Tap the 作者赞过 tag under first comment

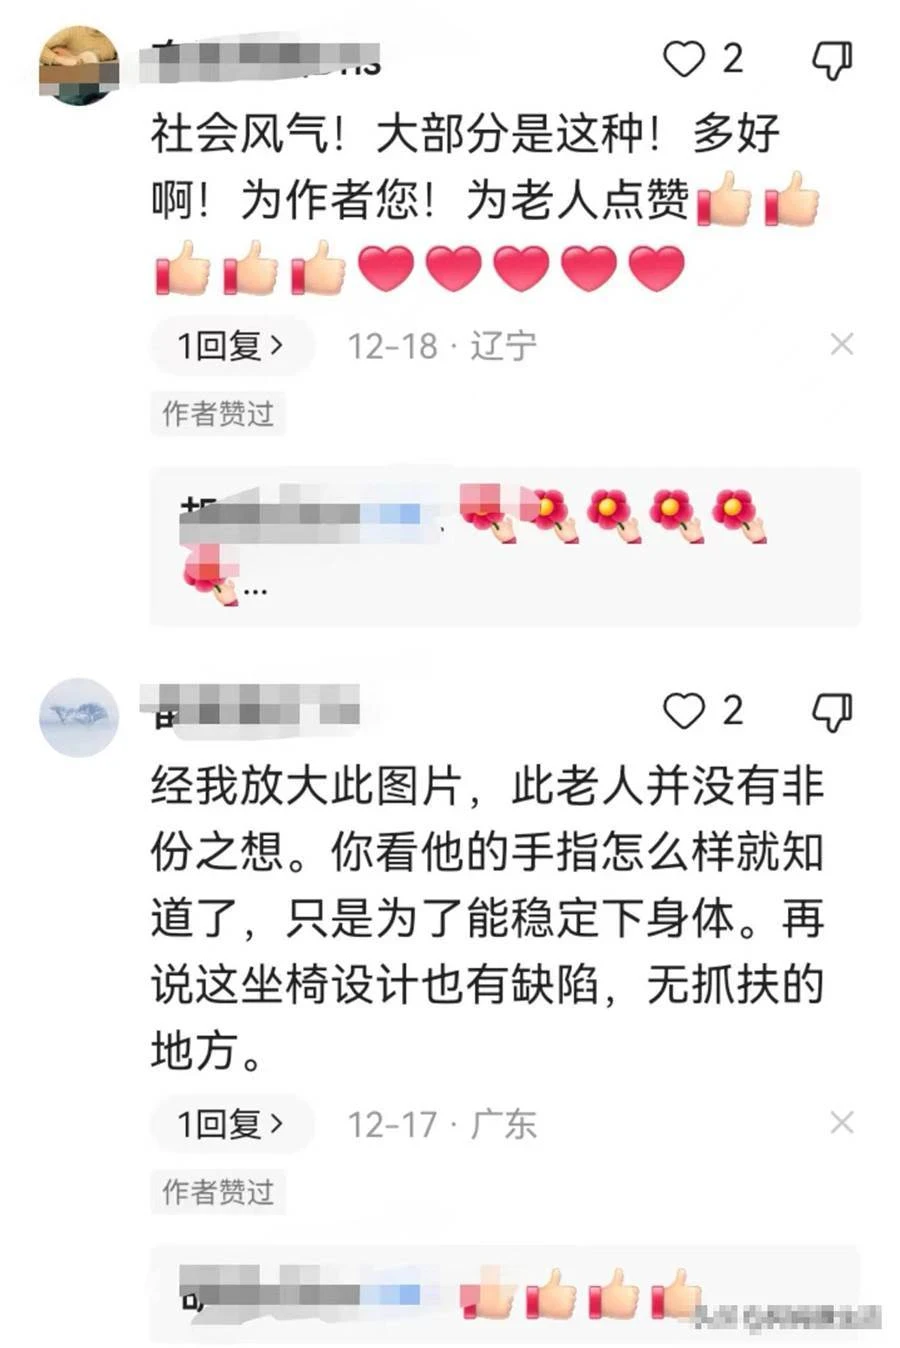(x=218, y=413)
